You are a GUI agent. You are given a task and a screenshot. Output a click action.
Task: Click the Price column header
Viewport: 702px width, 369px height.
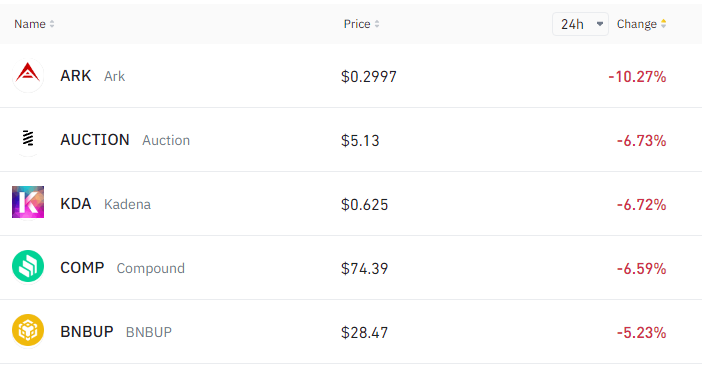pos(357,24)
